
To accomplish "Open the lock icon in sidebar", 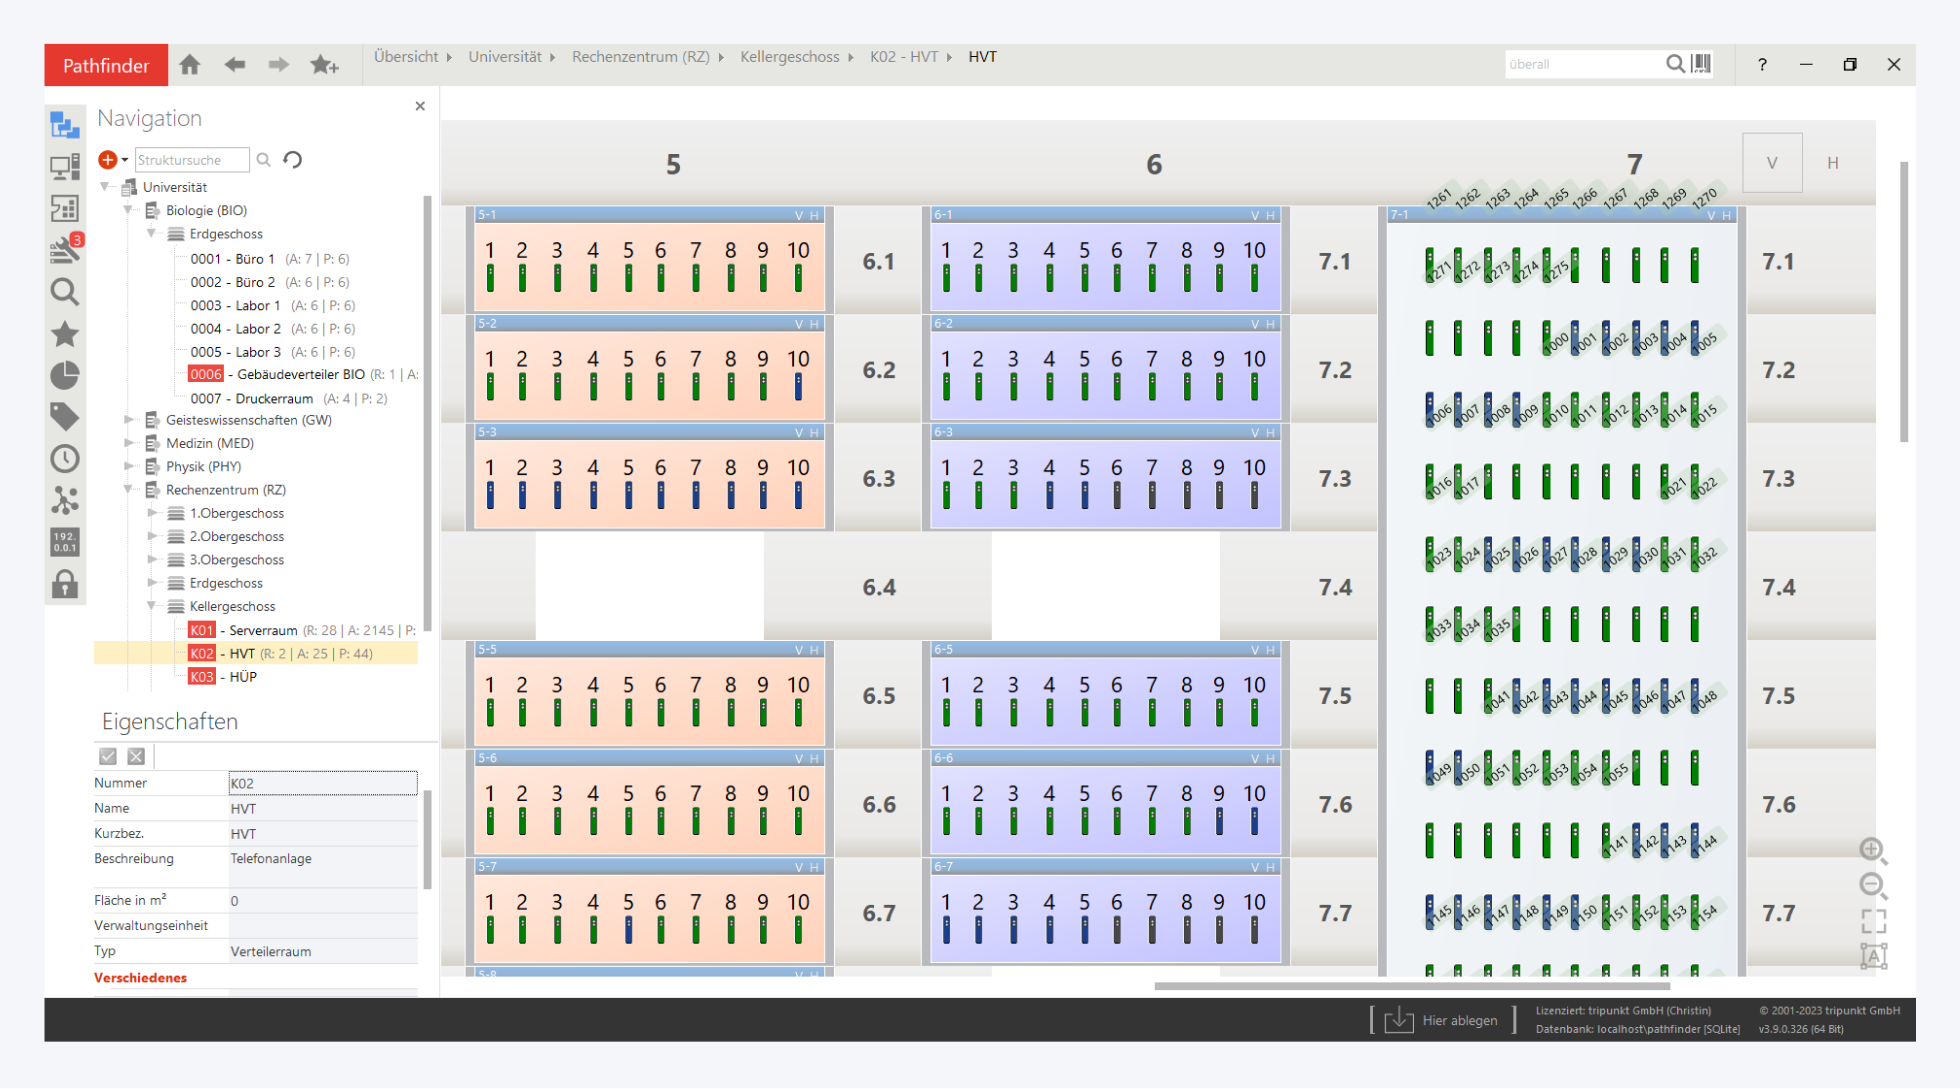I will (x=65, y=584).
